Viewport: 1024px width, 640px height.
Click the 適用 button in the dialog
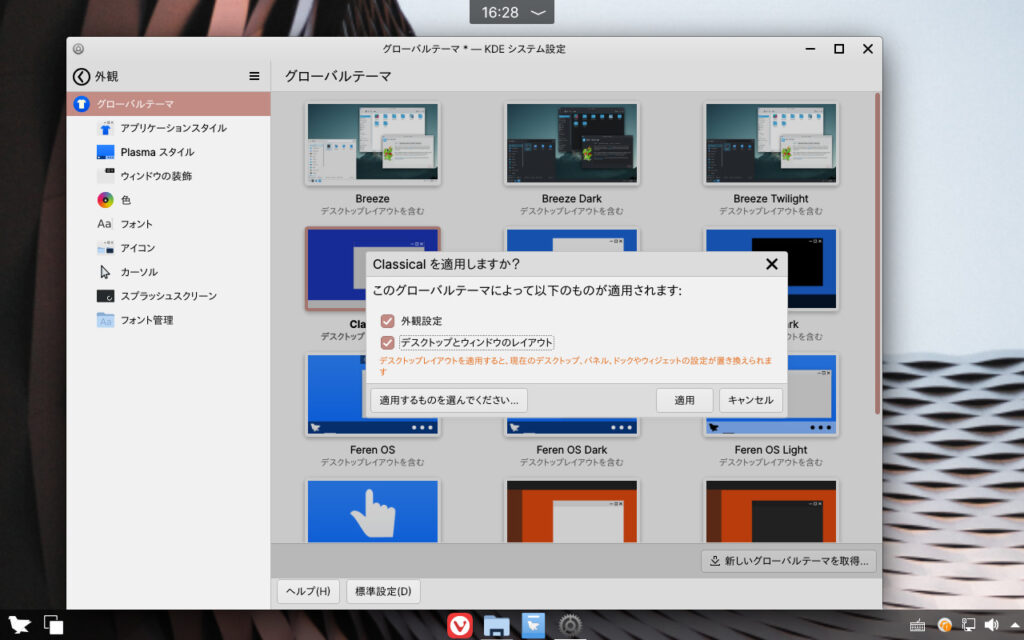tap(684, 400)
